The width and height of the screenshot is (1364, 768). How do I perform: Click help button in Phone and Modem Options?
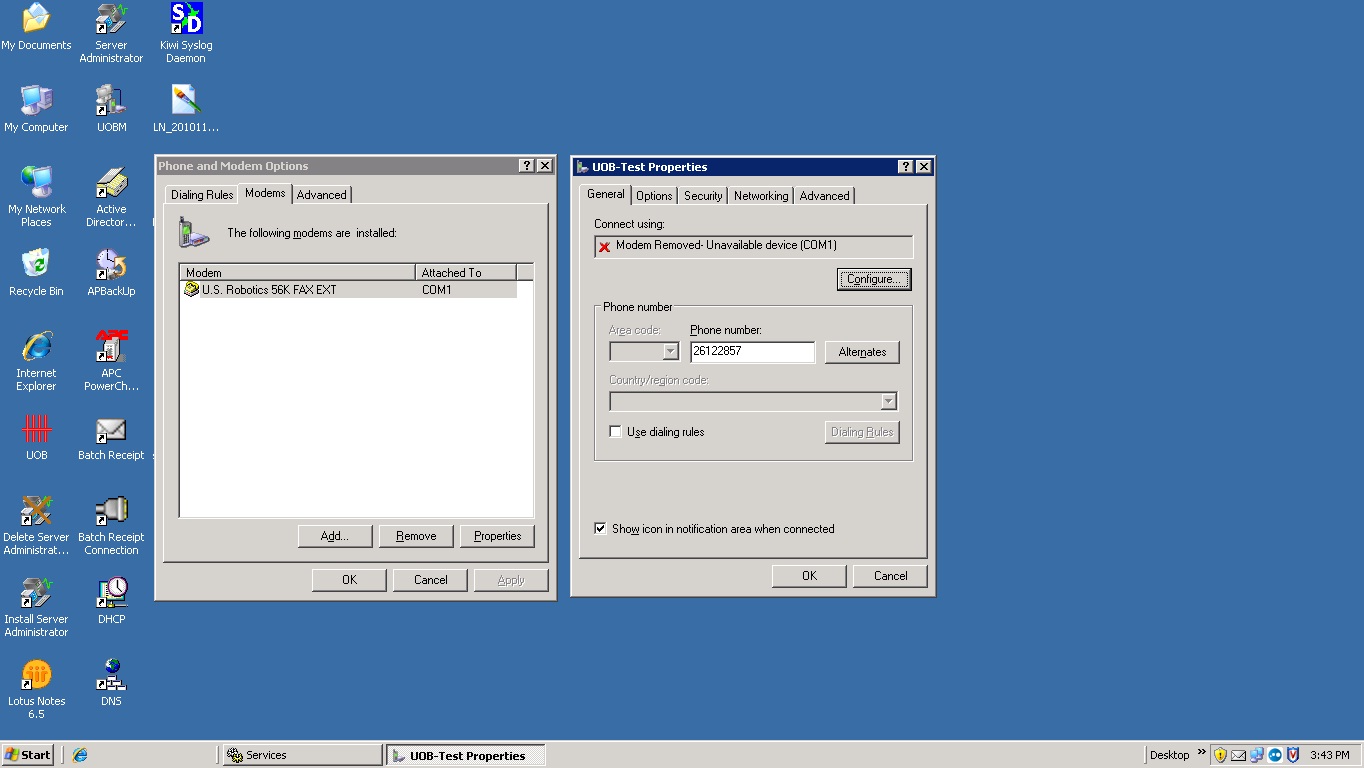527,165
